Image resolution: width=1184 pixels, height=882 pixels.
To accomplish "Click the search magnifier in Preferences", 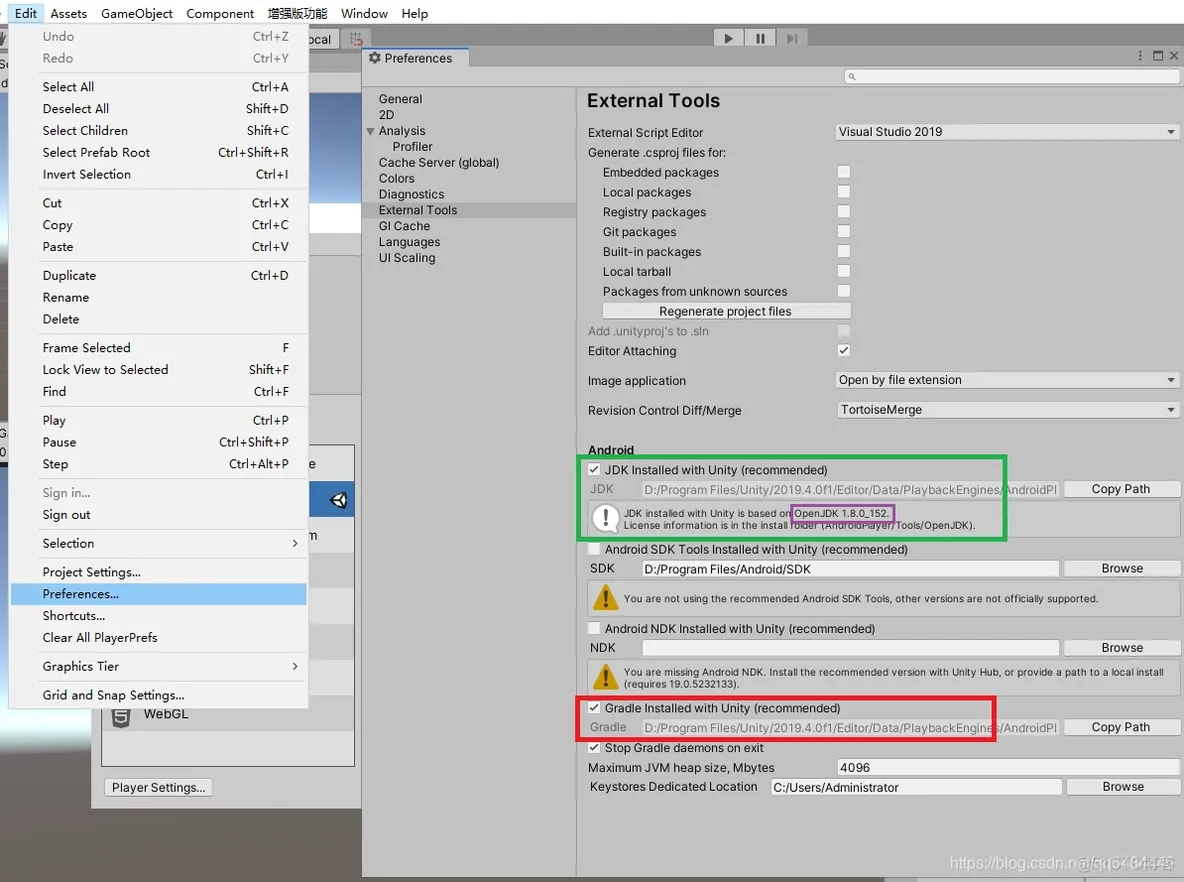I will pyautogui.click(x=852, y=76).
